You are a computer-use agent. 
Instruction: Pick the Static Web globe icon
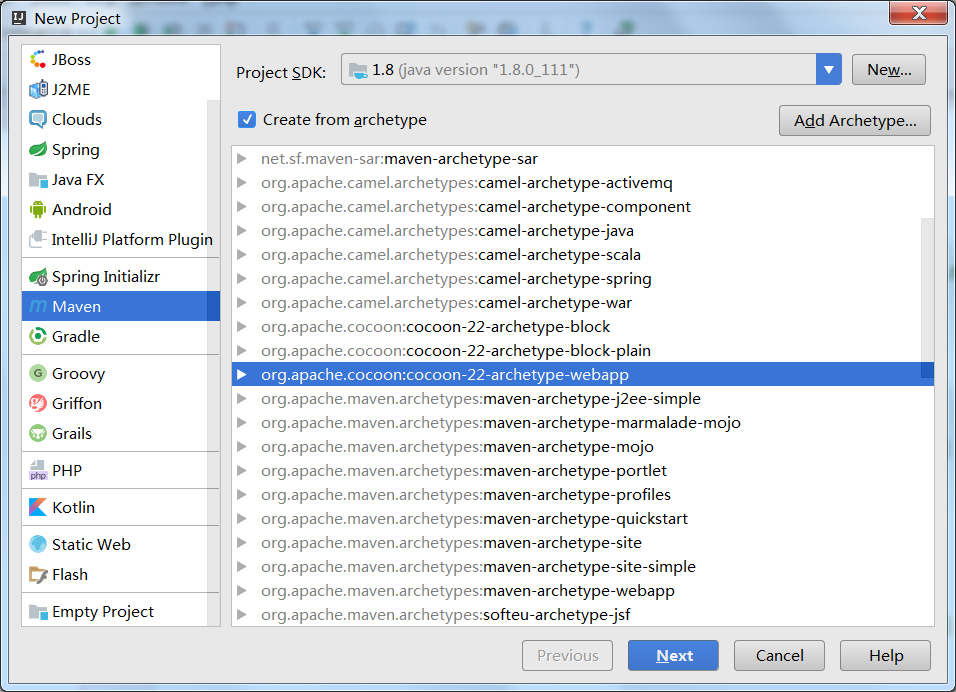(38, 544)
